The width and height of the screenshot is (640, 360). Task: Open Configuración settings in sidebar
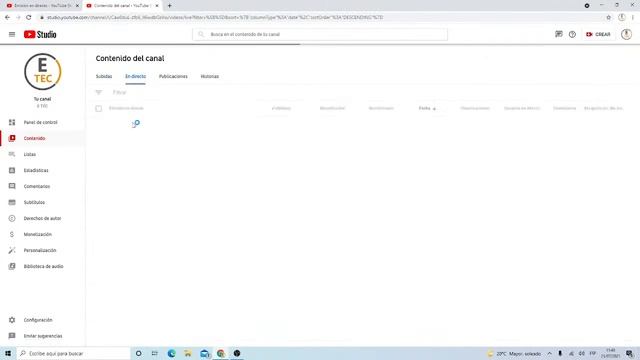(42, 320)
